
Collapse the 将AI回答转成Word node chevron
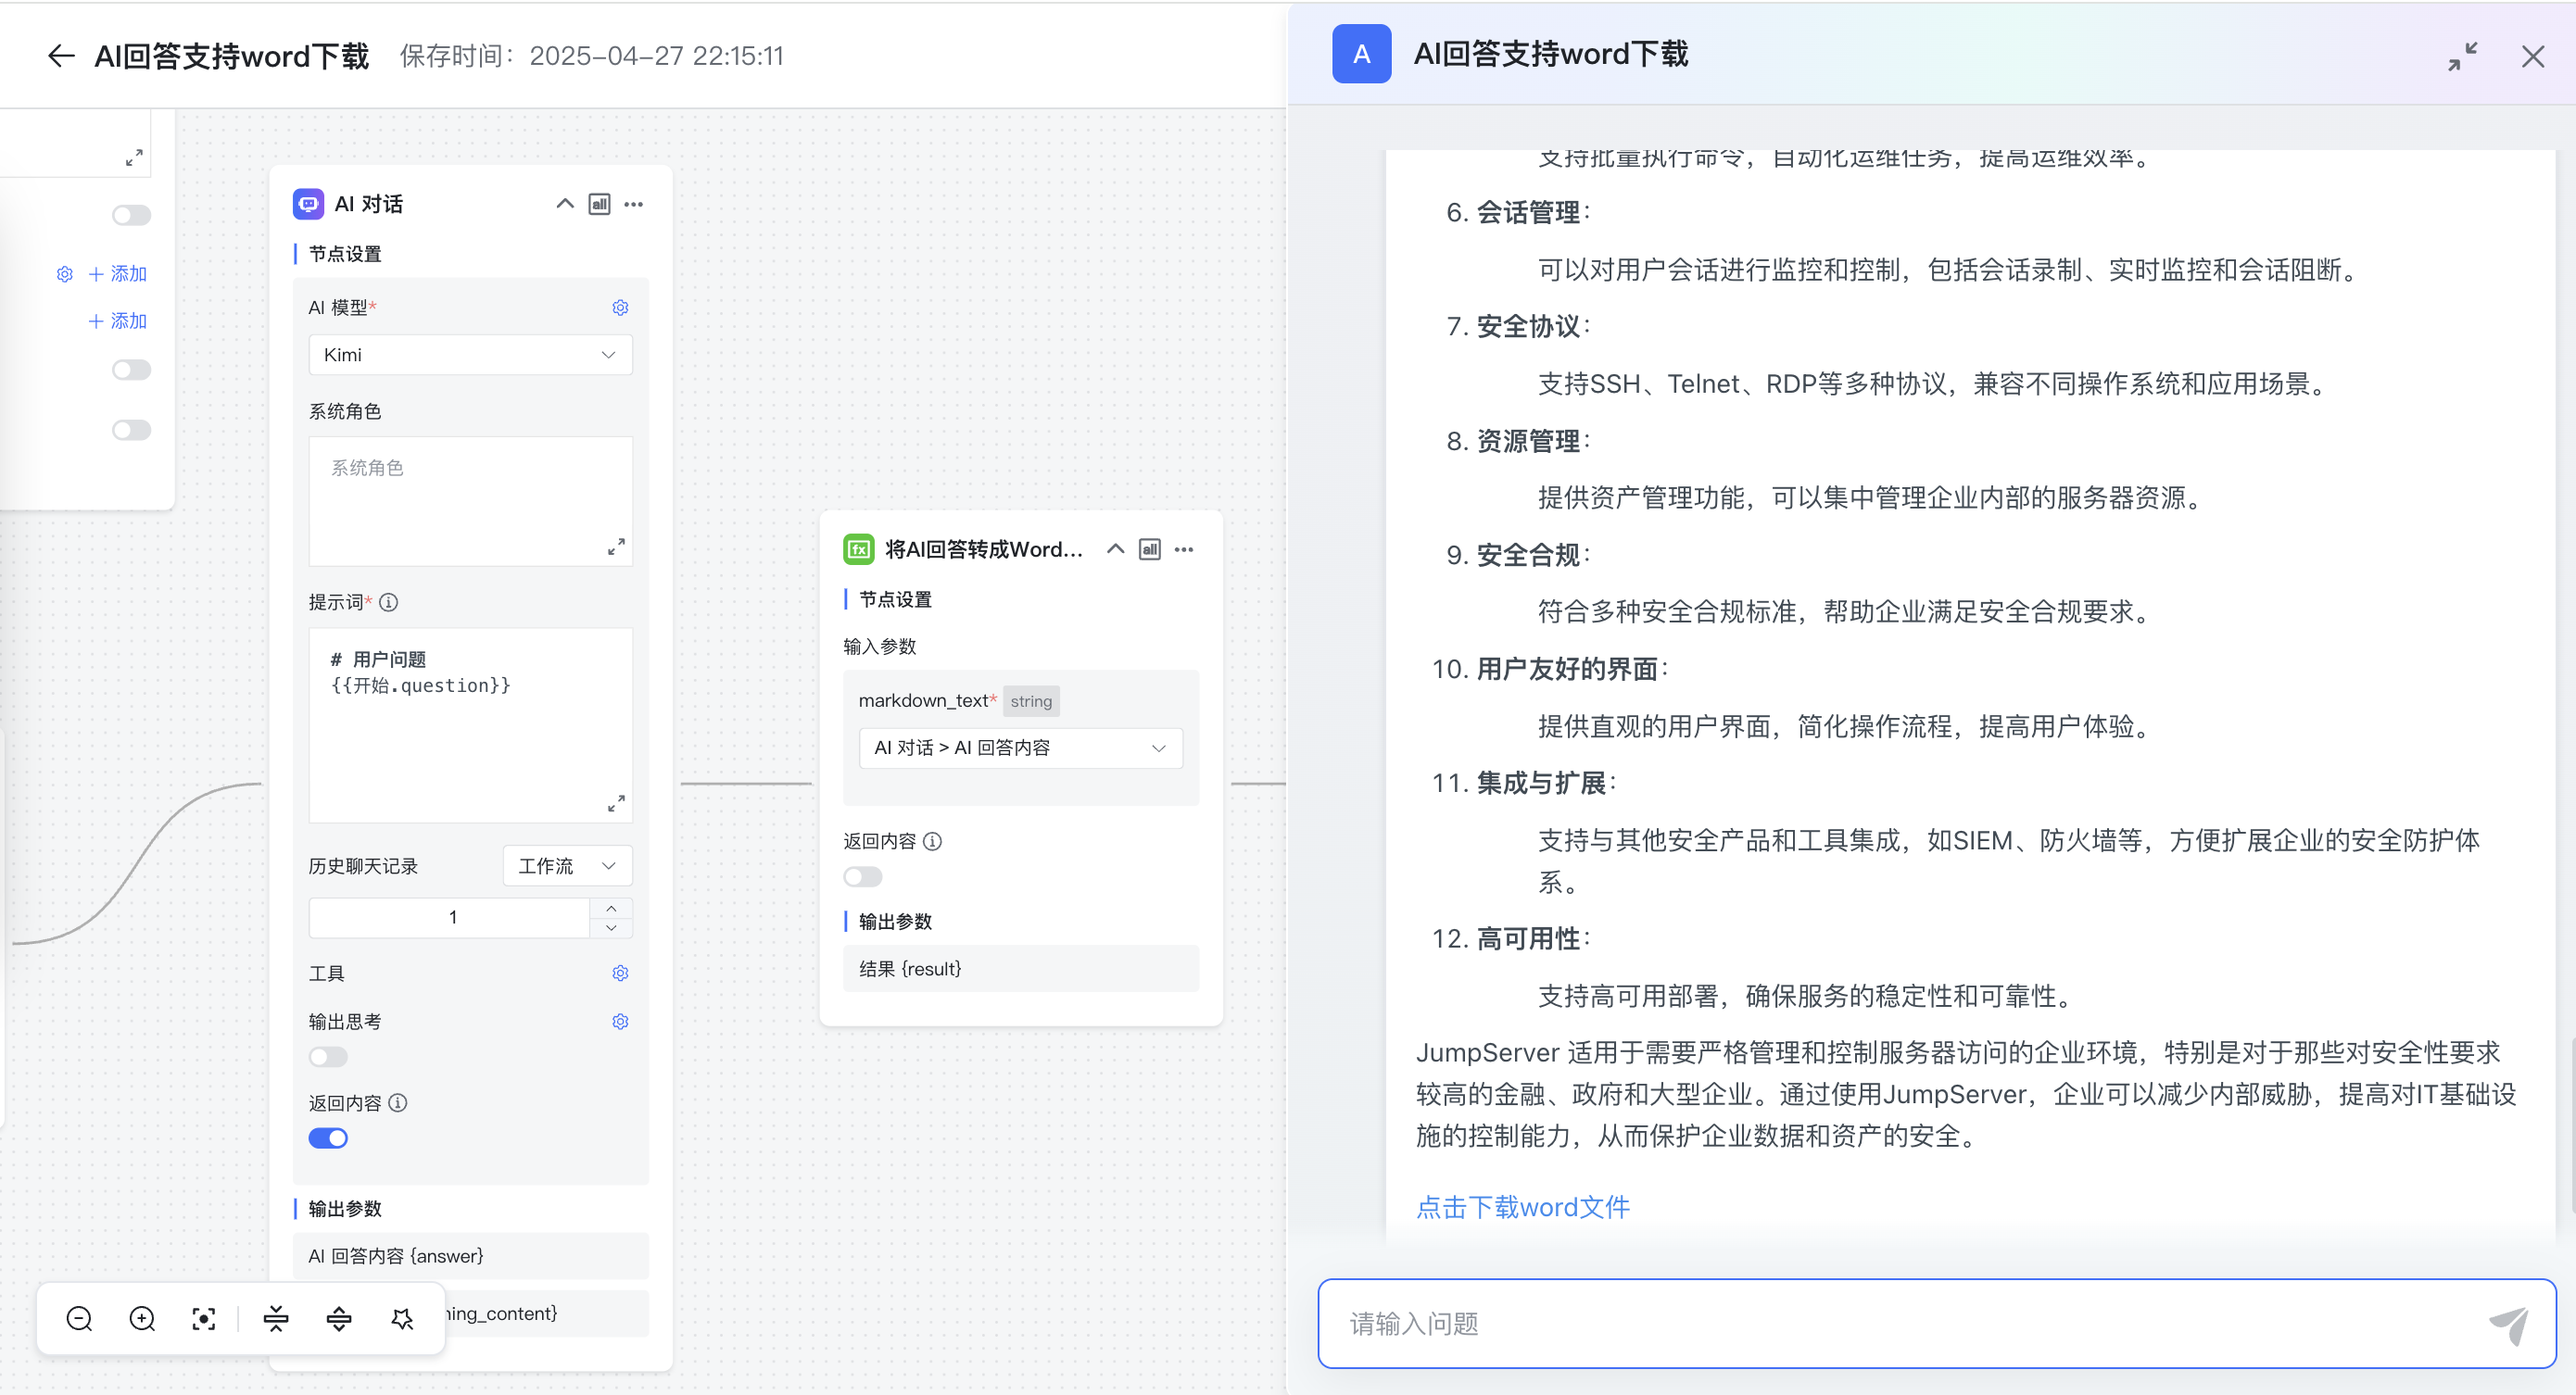click(1115, 549)
